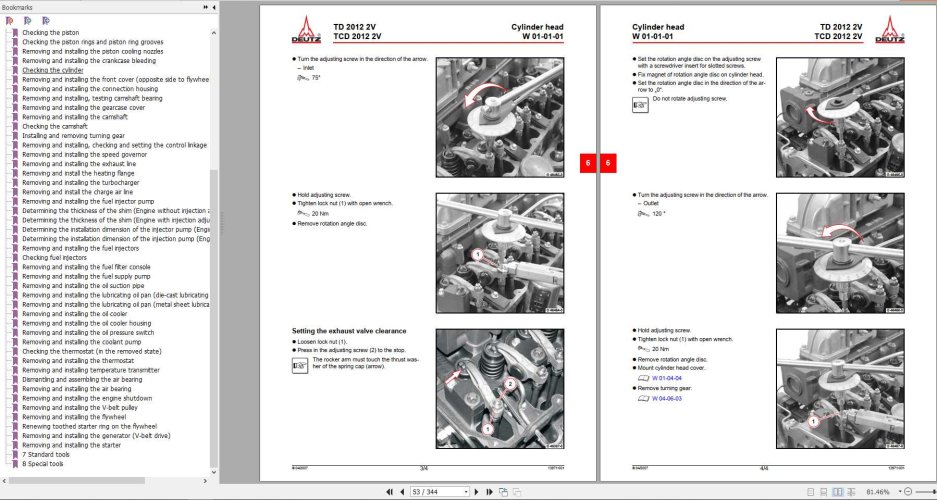The height and width of the screenshot is (500, 937).
Task: Go to bookmark Removing and installing the camshaft
Action: [x=75, y=116]
